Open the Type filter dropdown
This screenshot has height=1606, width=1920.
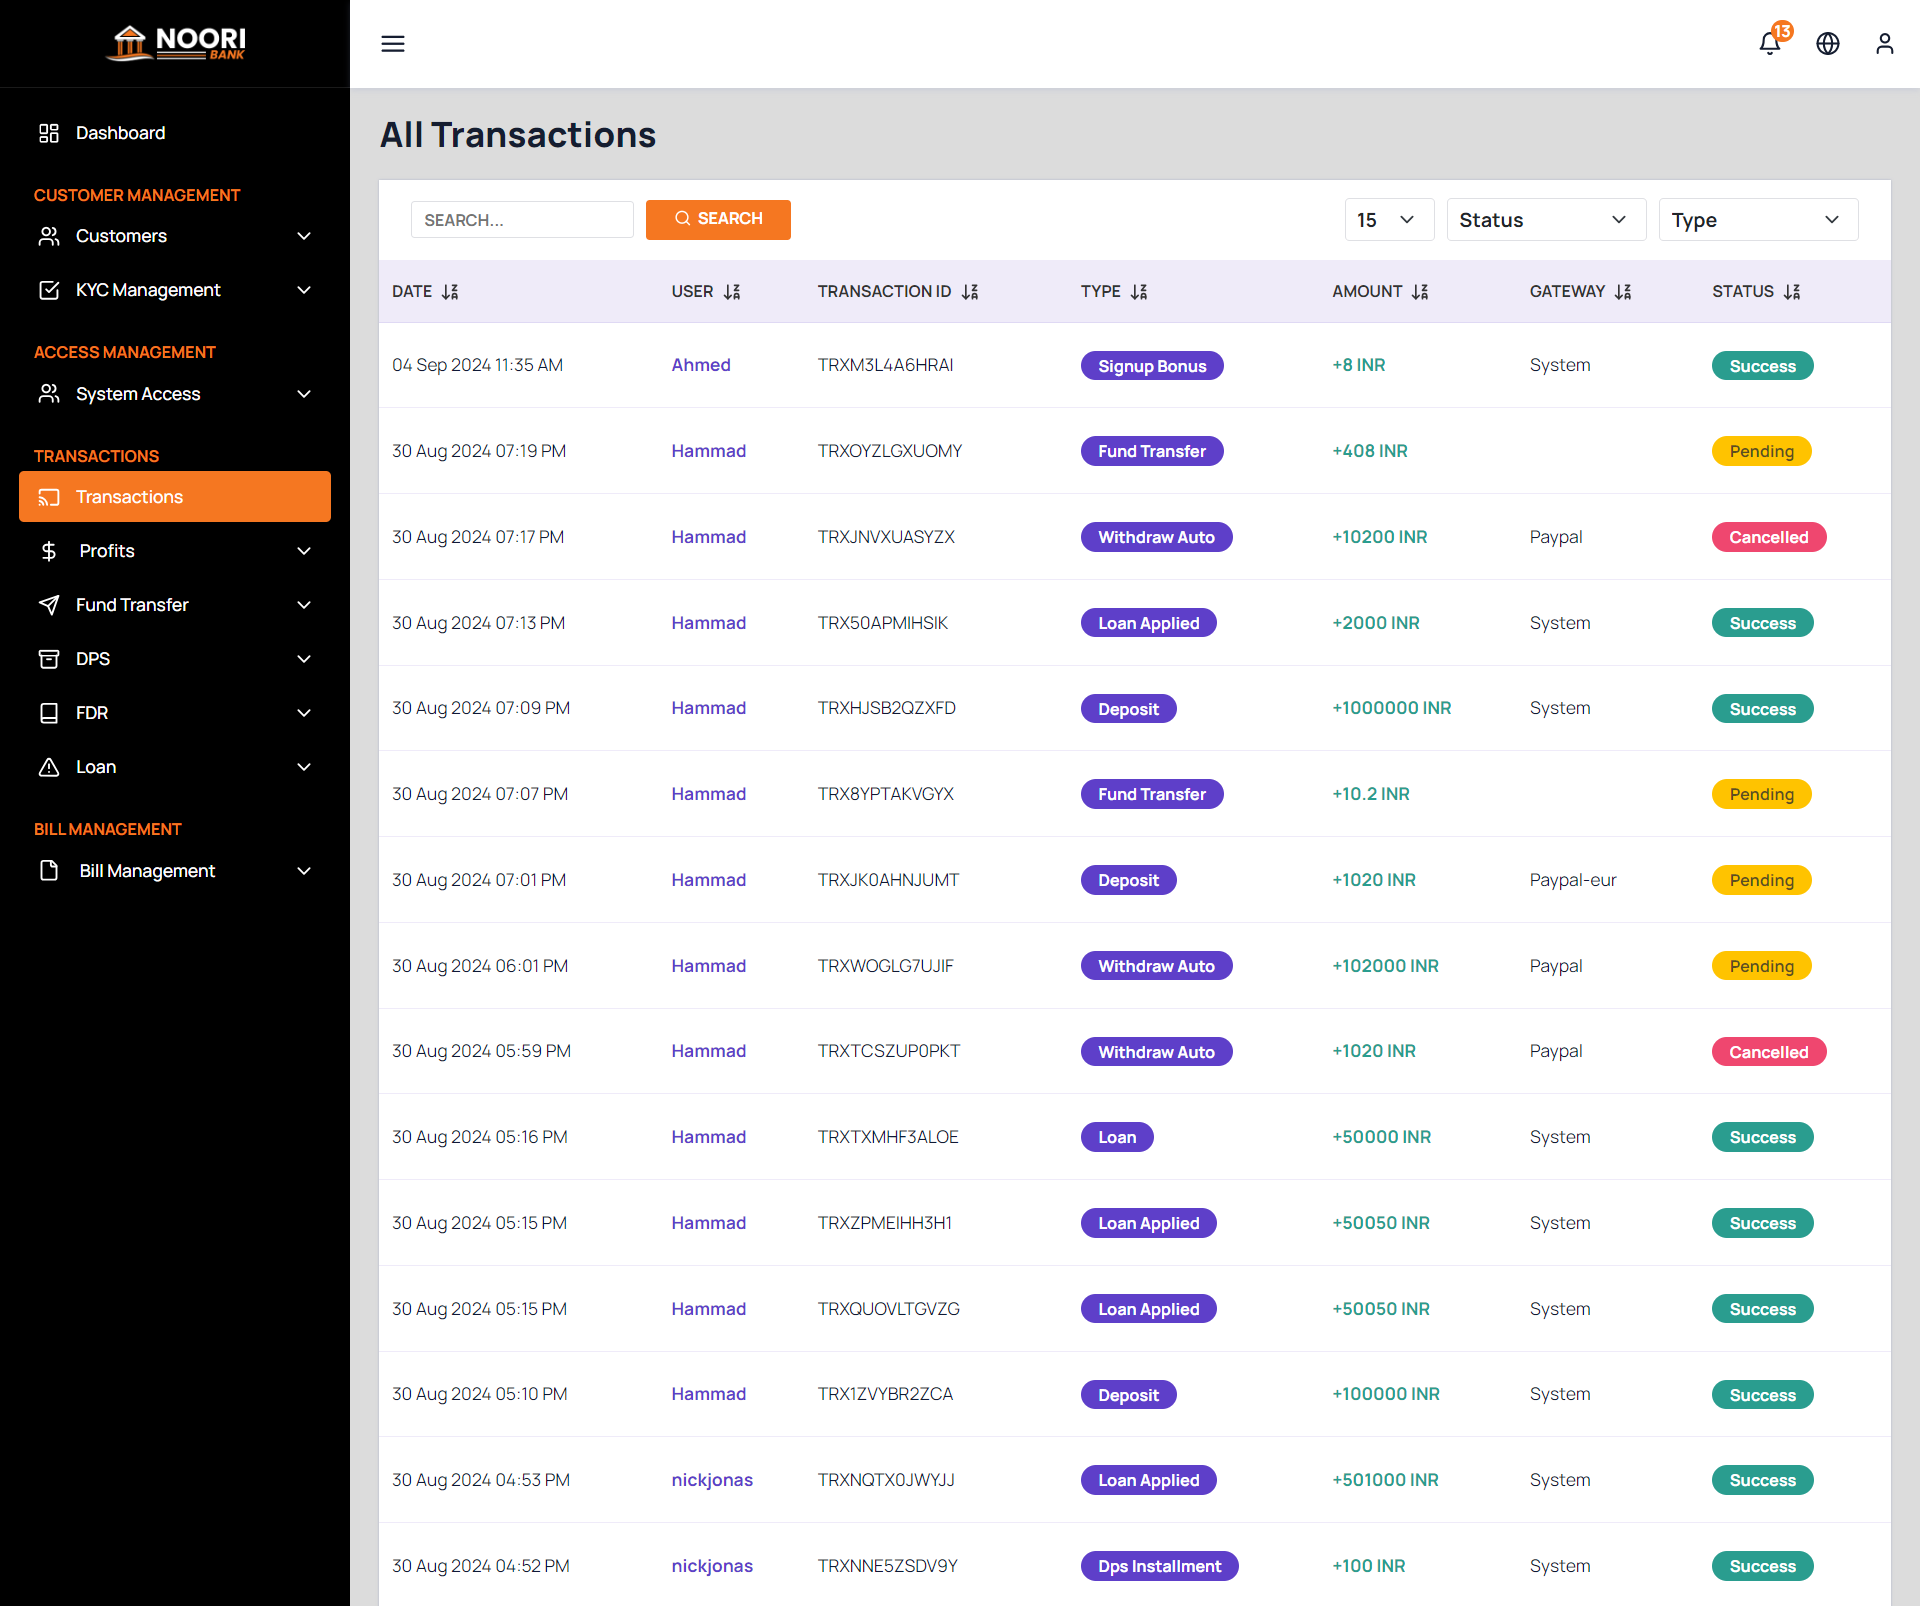(x=1758, y=220)
